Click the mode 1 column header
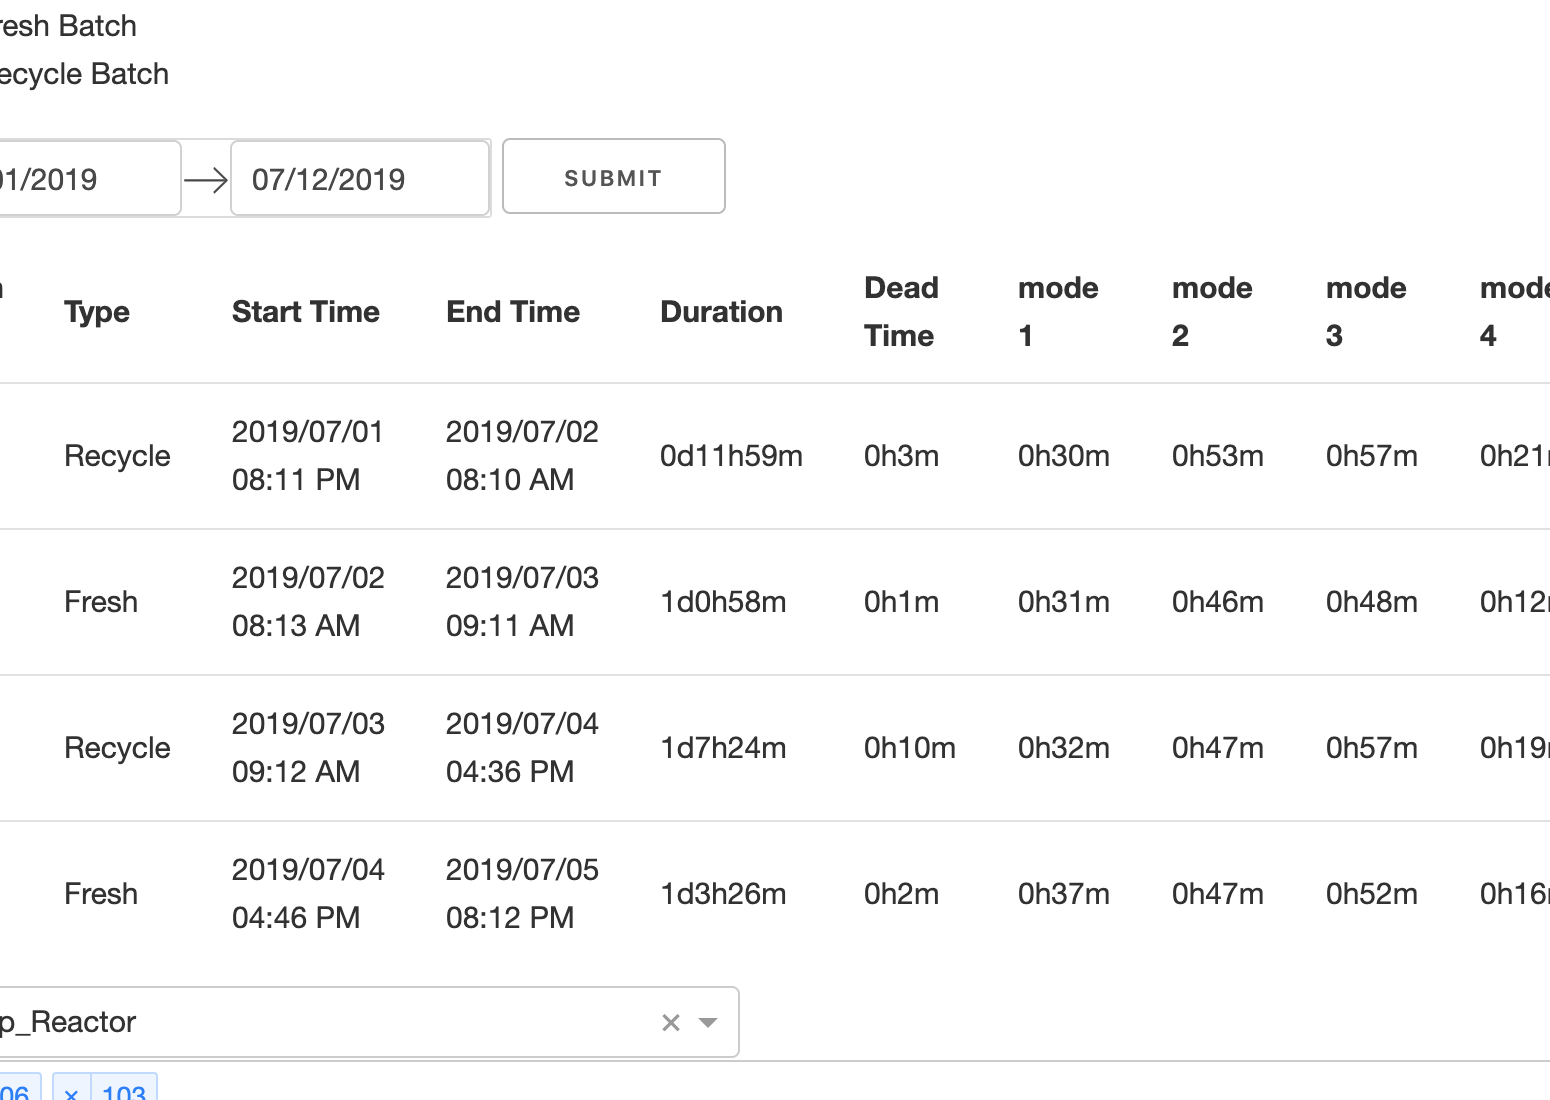Image resolution: width=1550 pixels, height=1100 pixels. [x=1057, y=312]
